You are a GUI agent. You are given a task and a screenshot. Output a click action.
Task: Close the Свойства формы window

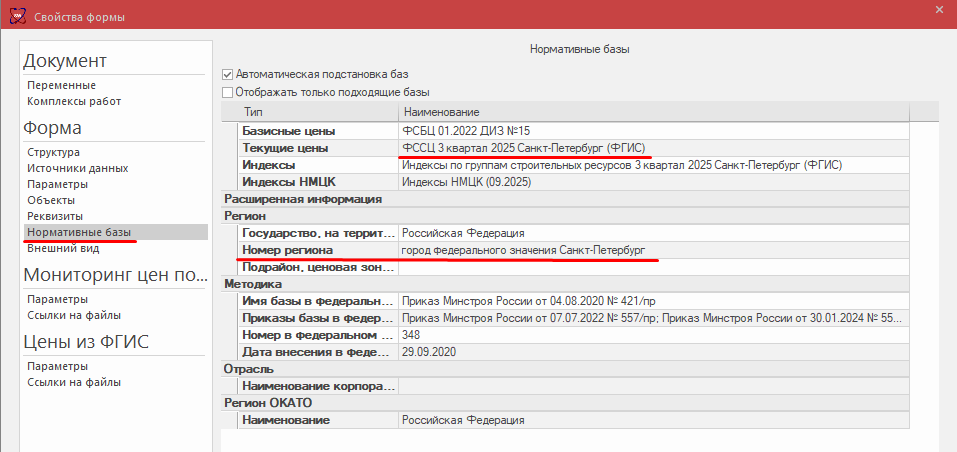938,10
